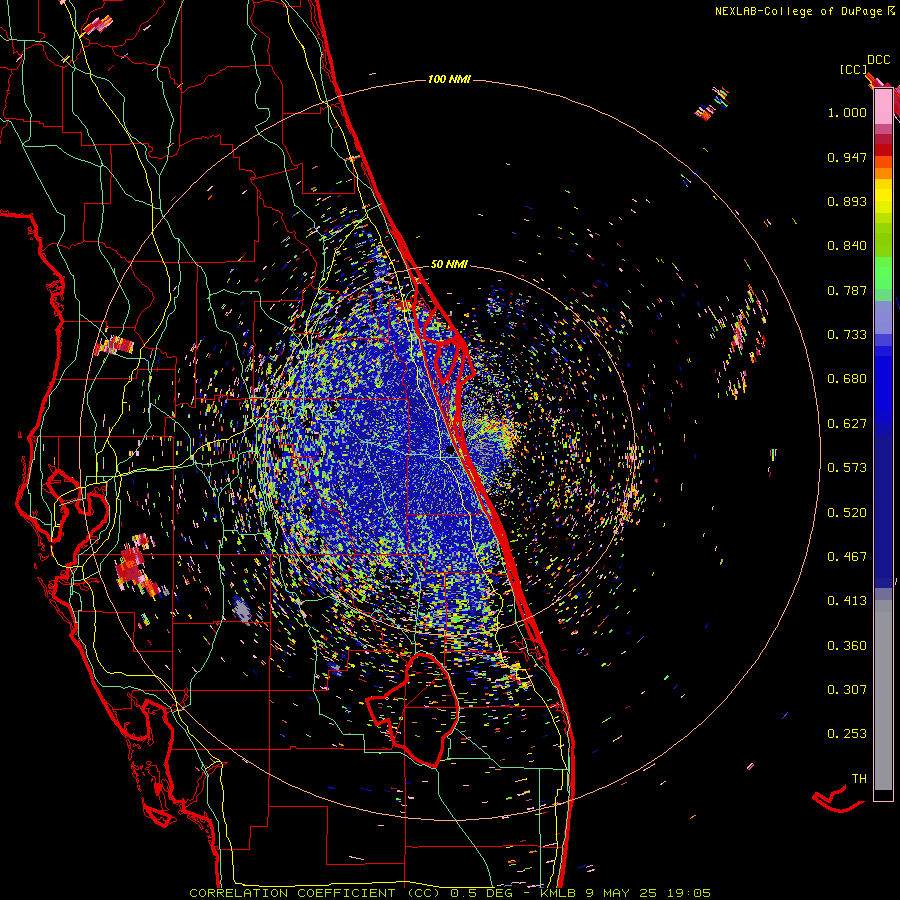Select the 0.840 scale value
The width and height of the screenshot is (900, 900).
click(847, 246)
